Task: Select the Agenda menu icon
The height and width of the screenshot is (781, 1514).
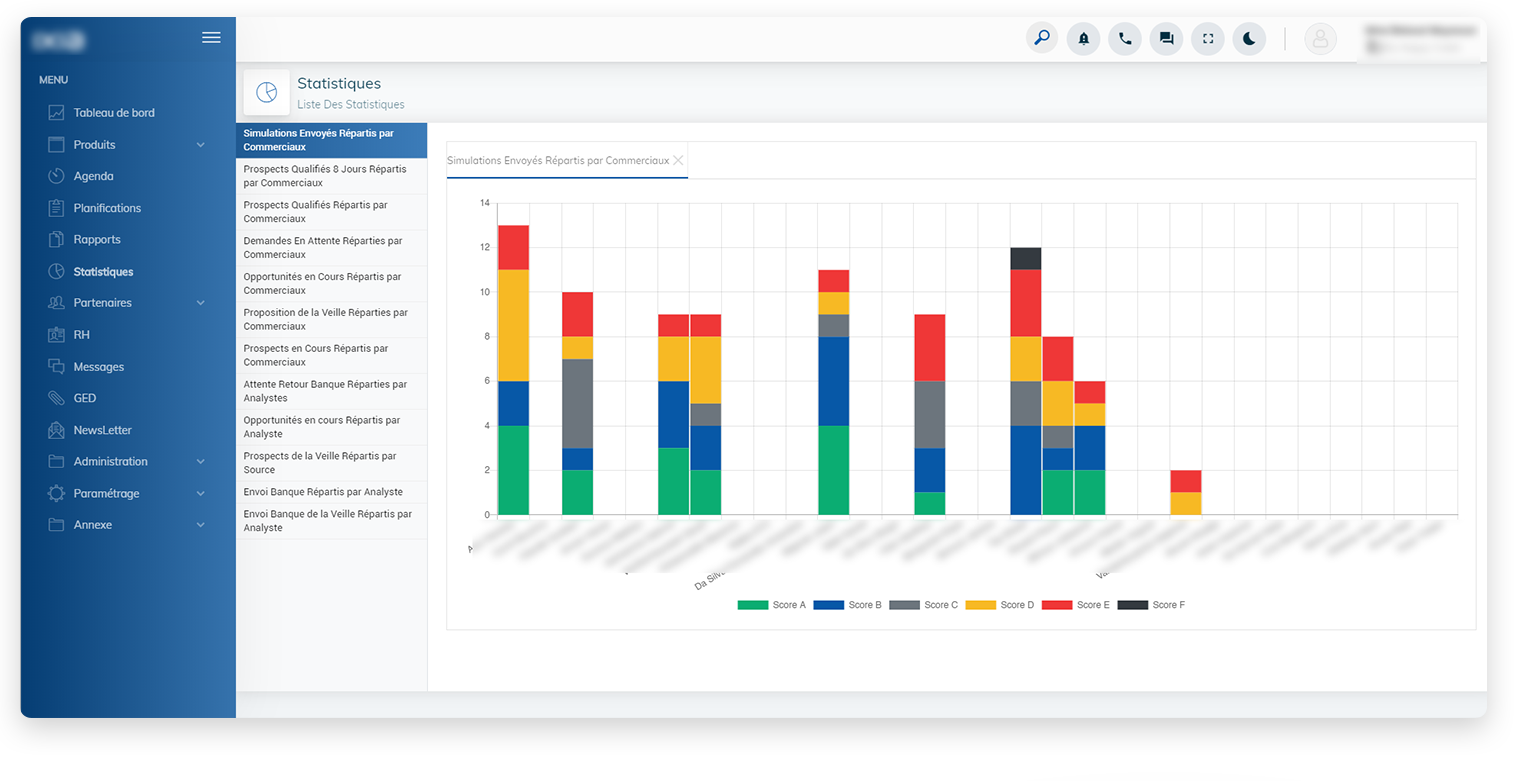Action: click(57, 176)
